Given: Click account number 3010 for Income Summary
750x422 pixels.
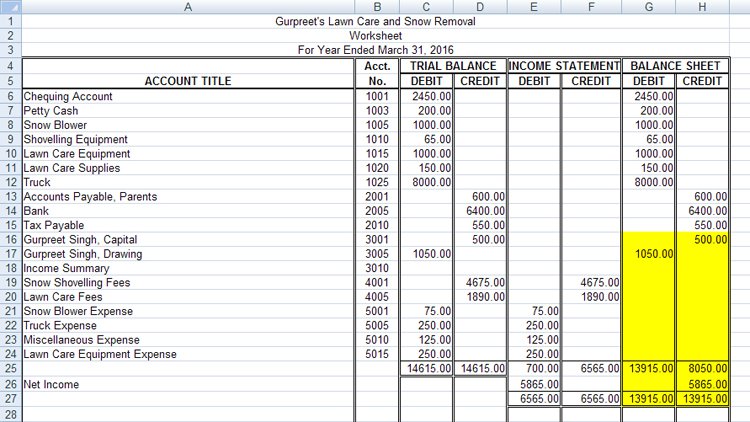Looking at the screenshot, I should tap(376, 269).
